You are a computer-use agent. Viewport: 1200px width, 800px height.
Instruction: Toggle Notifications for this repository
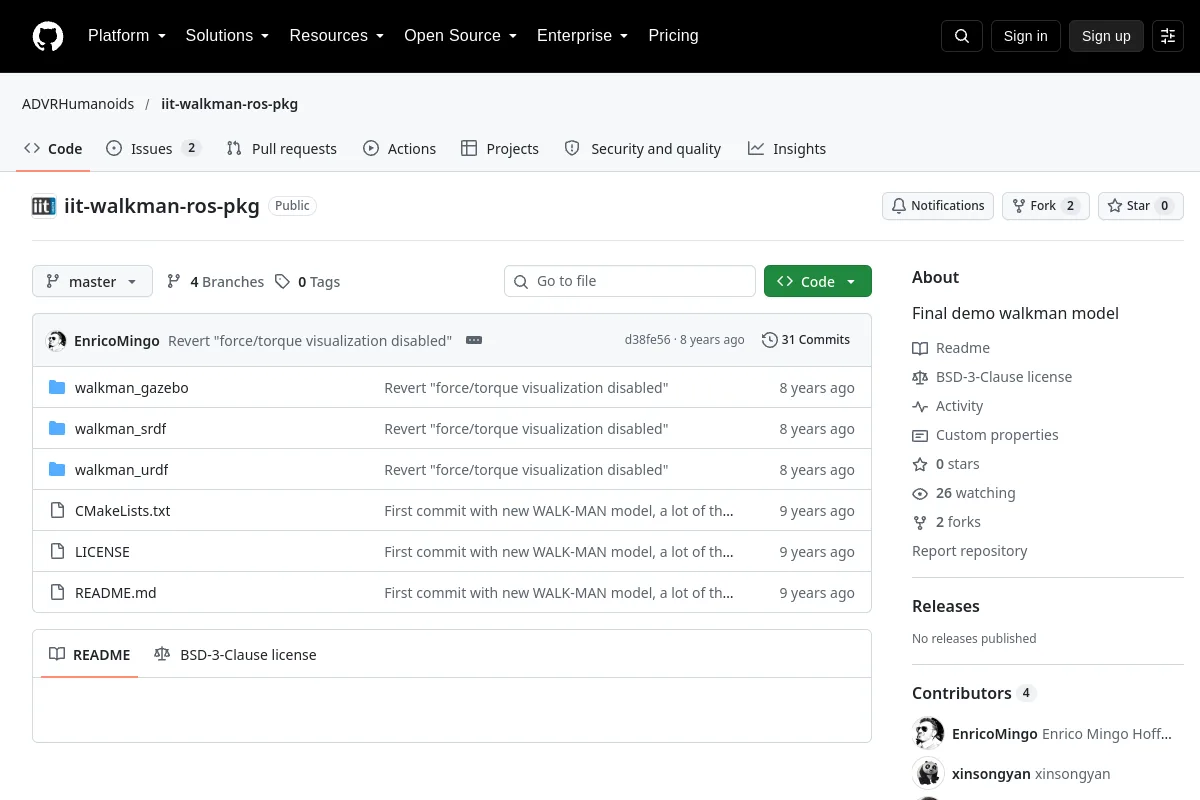938,206
